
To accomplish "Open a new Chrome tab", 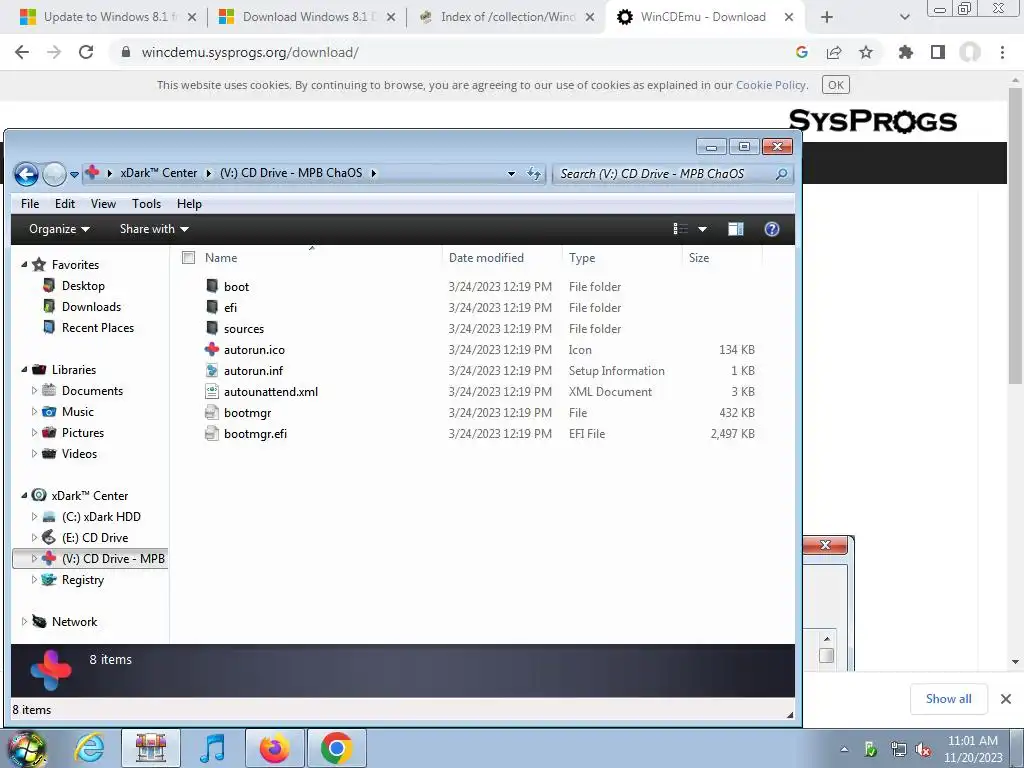I will coord(827,18).
